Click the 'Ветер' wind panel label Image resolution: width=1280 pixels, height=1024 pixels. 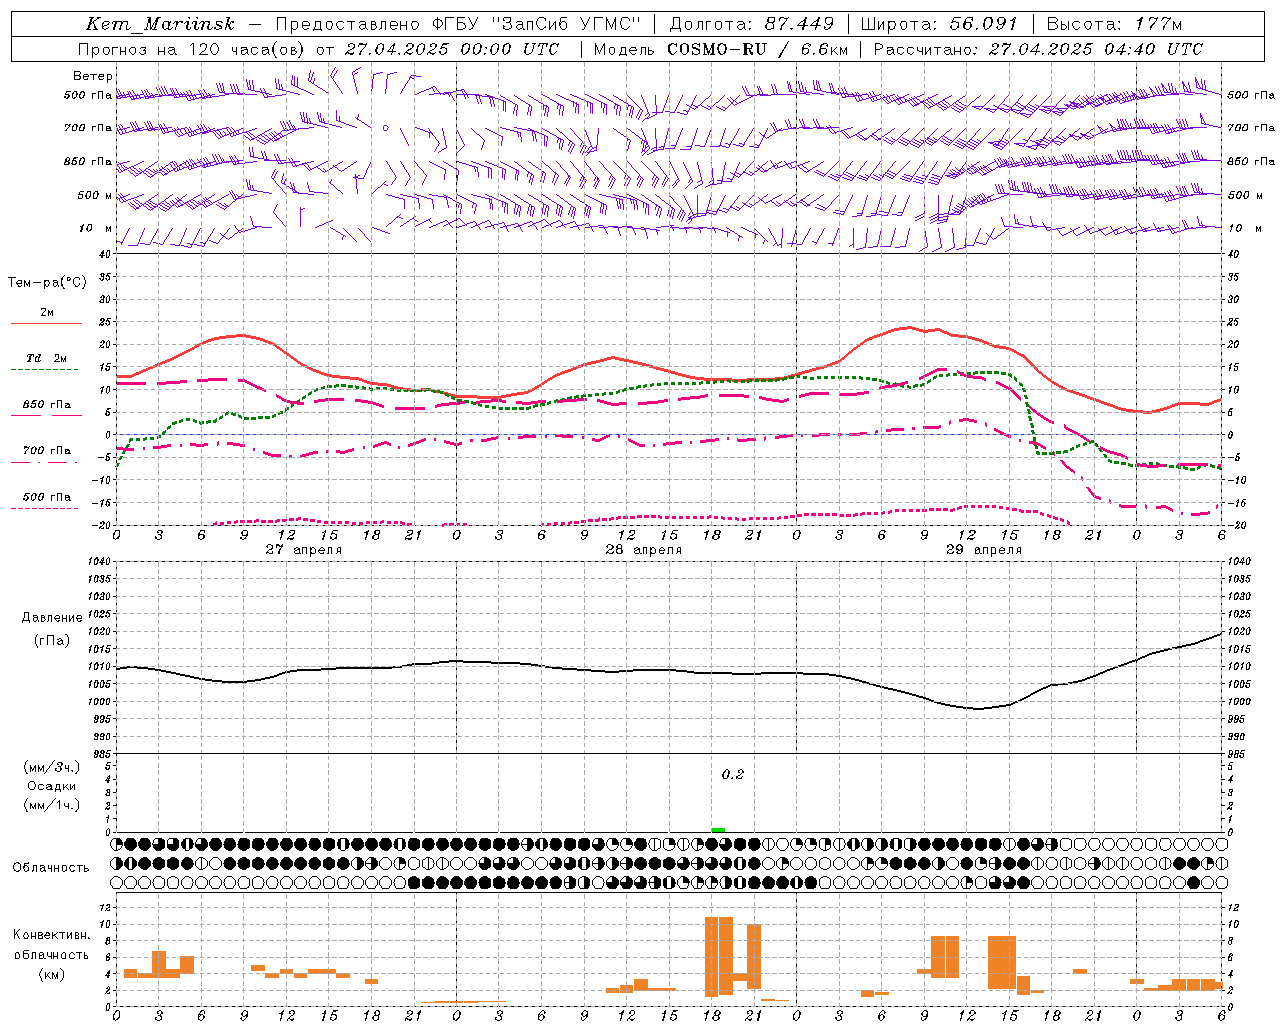tap(93, 76)
